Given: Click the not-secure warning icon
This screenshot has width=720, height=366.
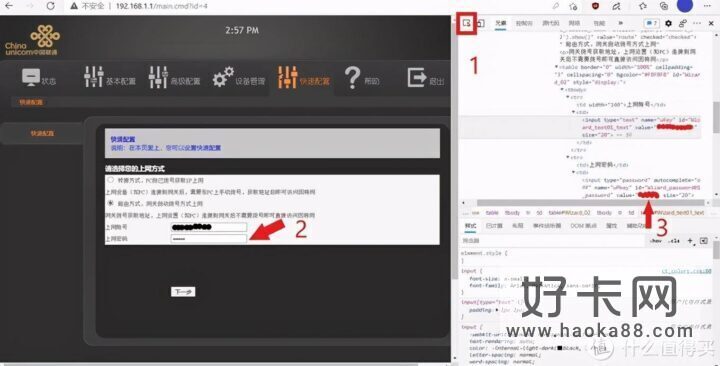Looking at the screenshot, I should click(73, 6).
